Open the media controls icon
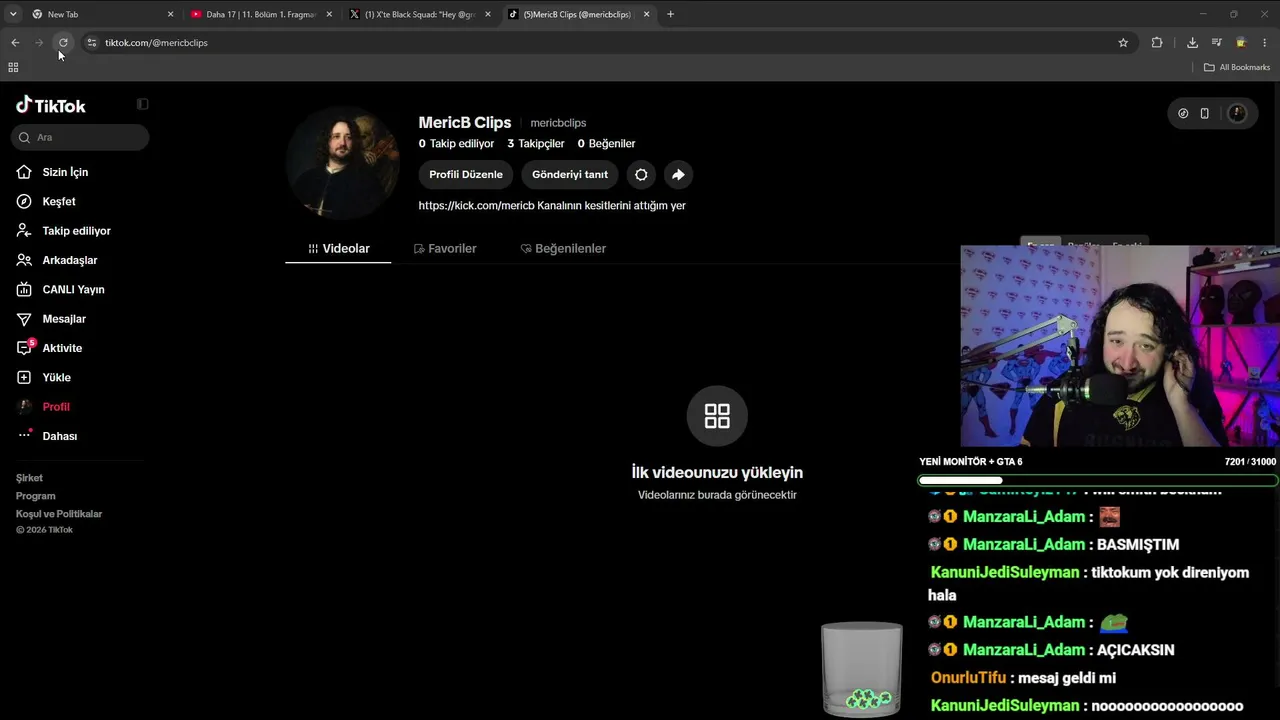This screenshot has height=720, width=1280. pyautogui.click(x=1216, y=43)
